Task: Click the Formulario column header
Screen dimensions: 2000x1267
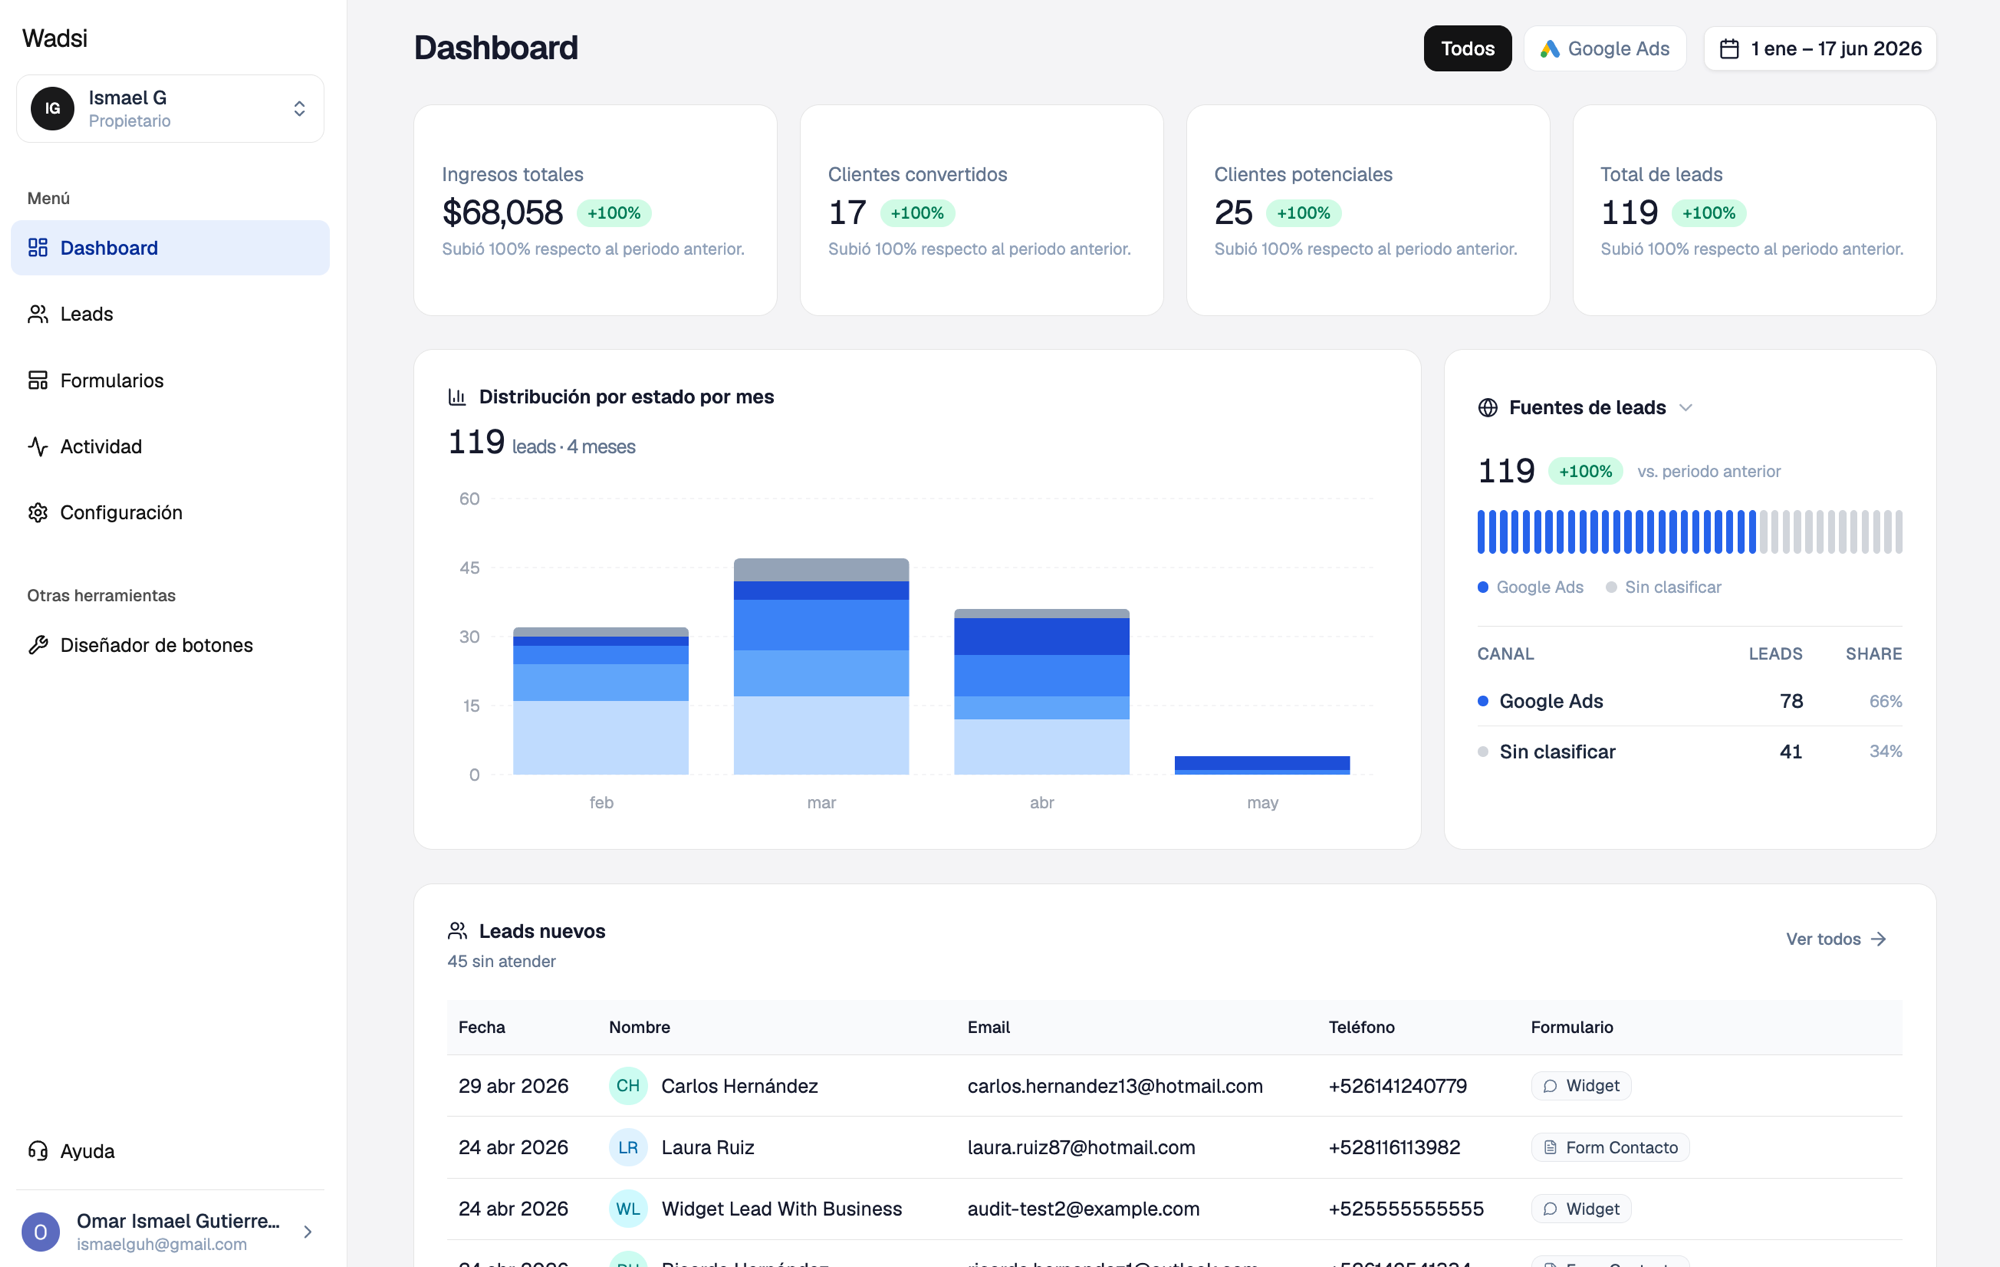Action: point(1572,1027)
